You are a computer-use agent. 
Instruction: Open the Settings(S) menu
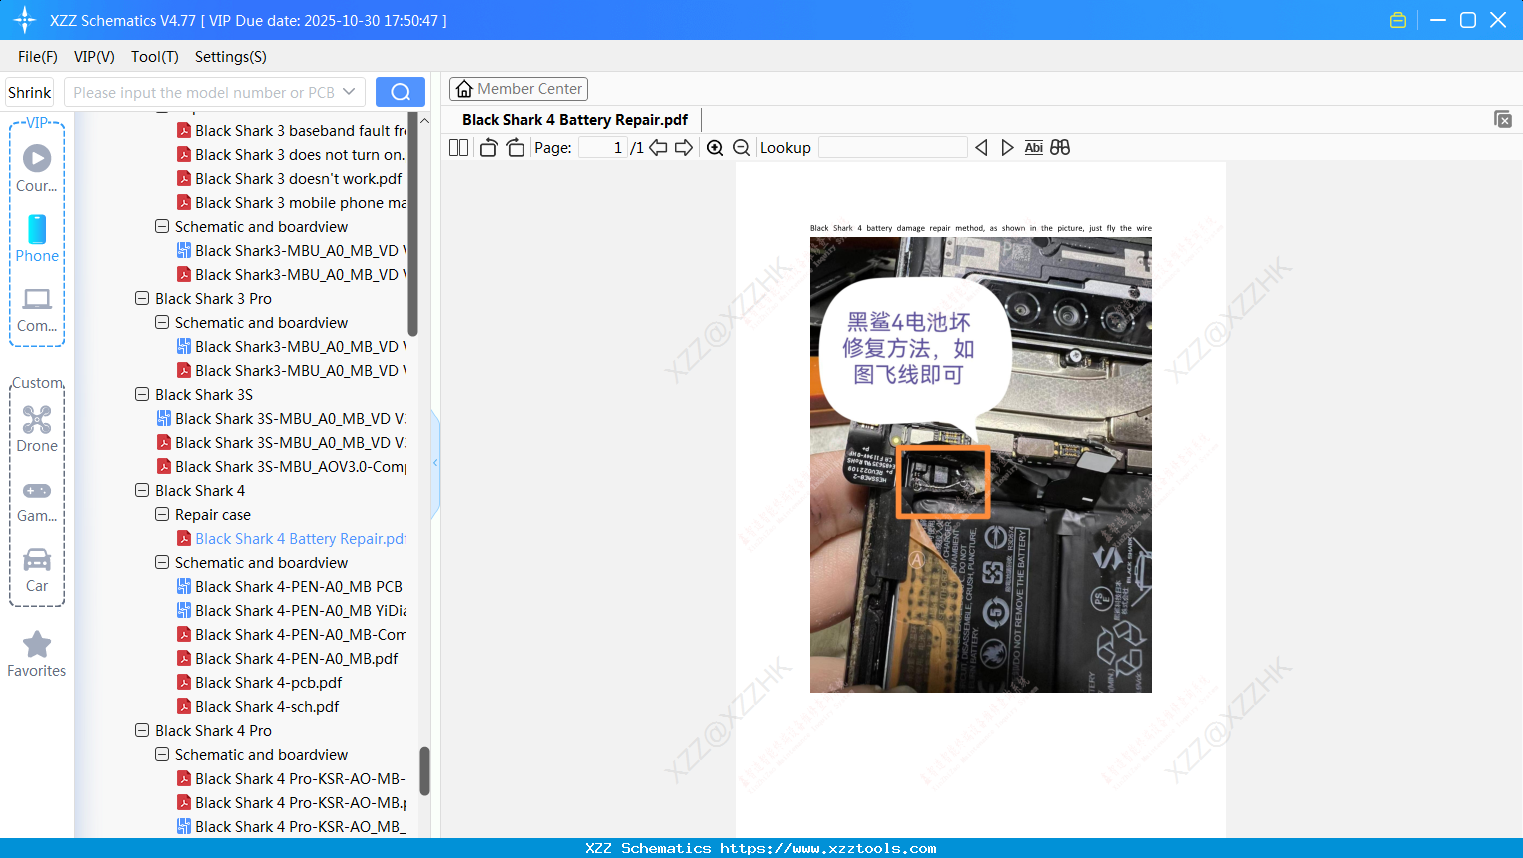[x=231, y=57]
